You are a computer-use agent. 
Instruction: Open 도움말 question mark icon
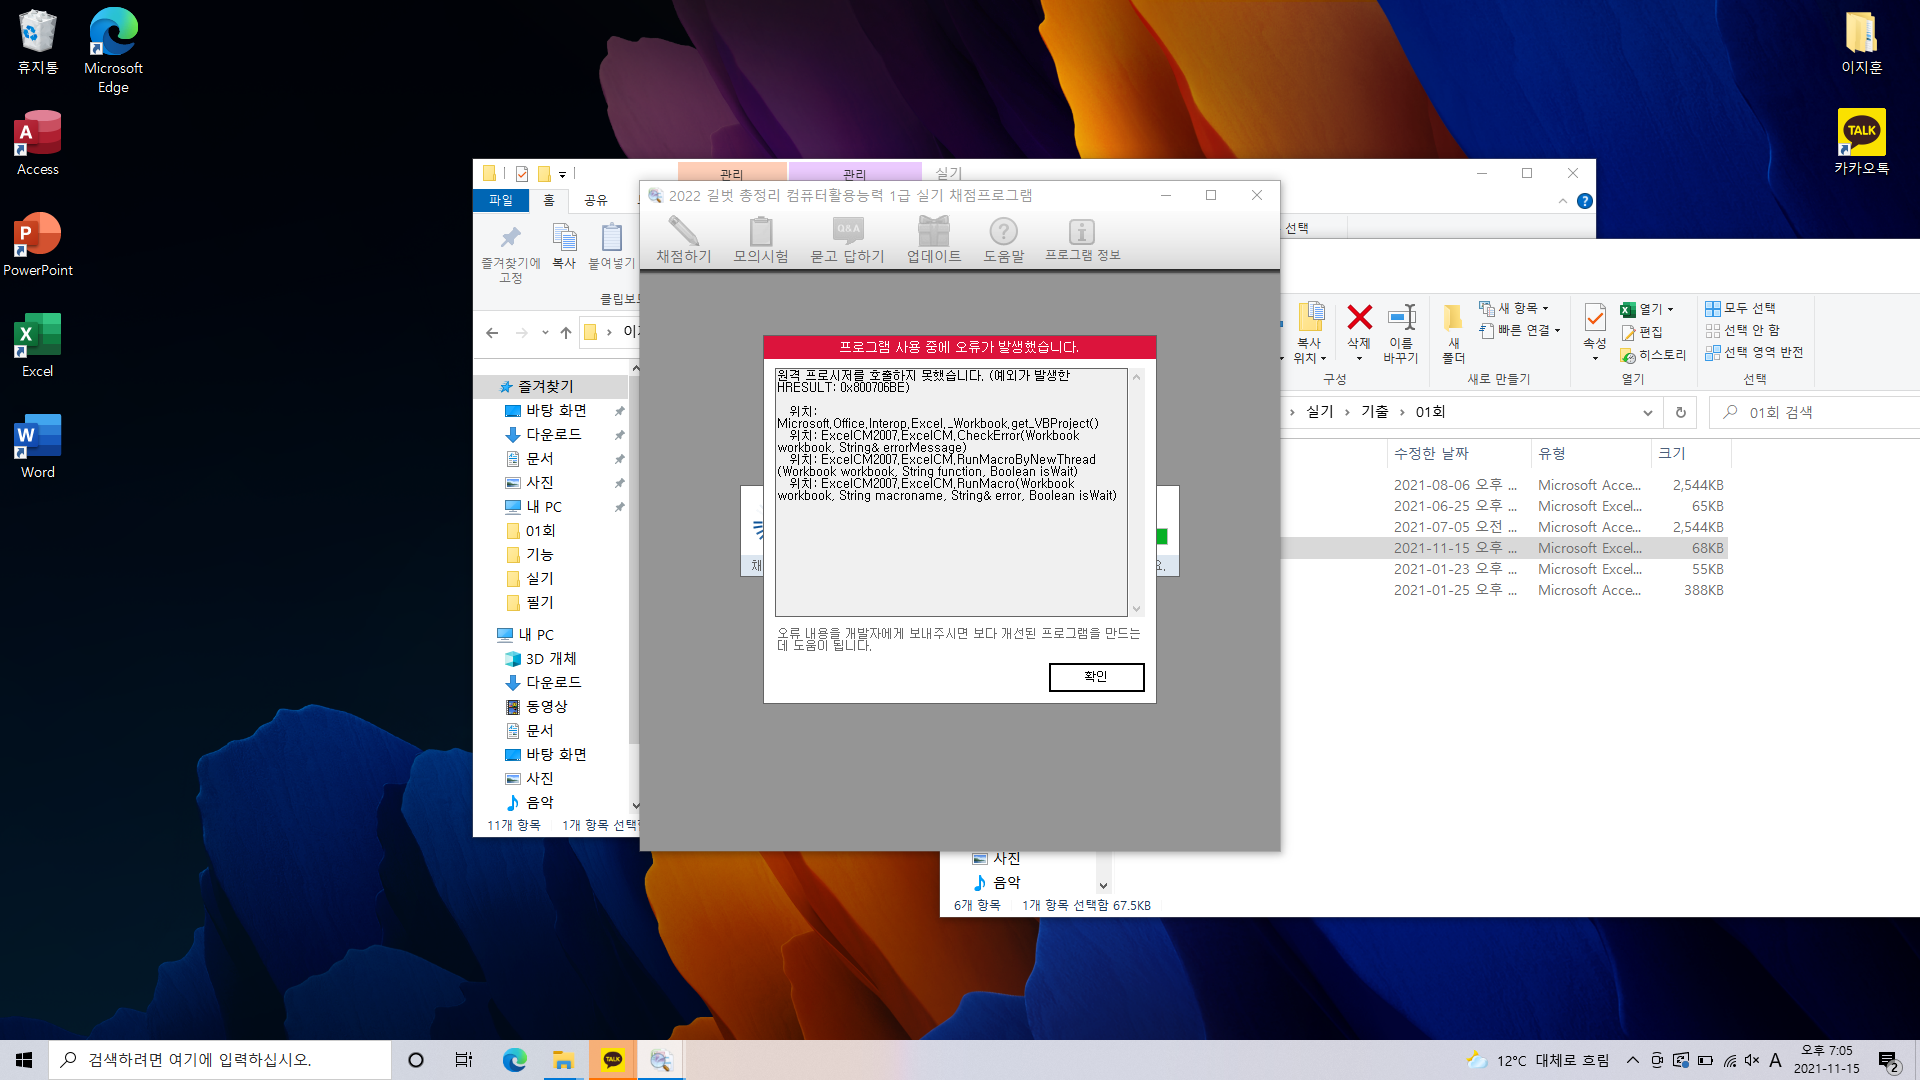pos(1003,232)
